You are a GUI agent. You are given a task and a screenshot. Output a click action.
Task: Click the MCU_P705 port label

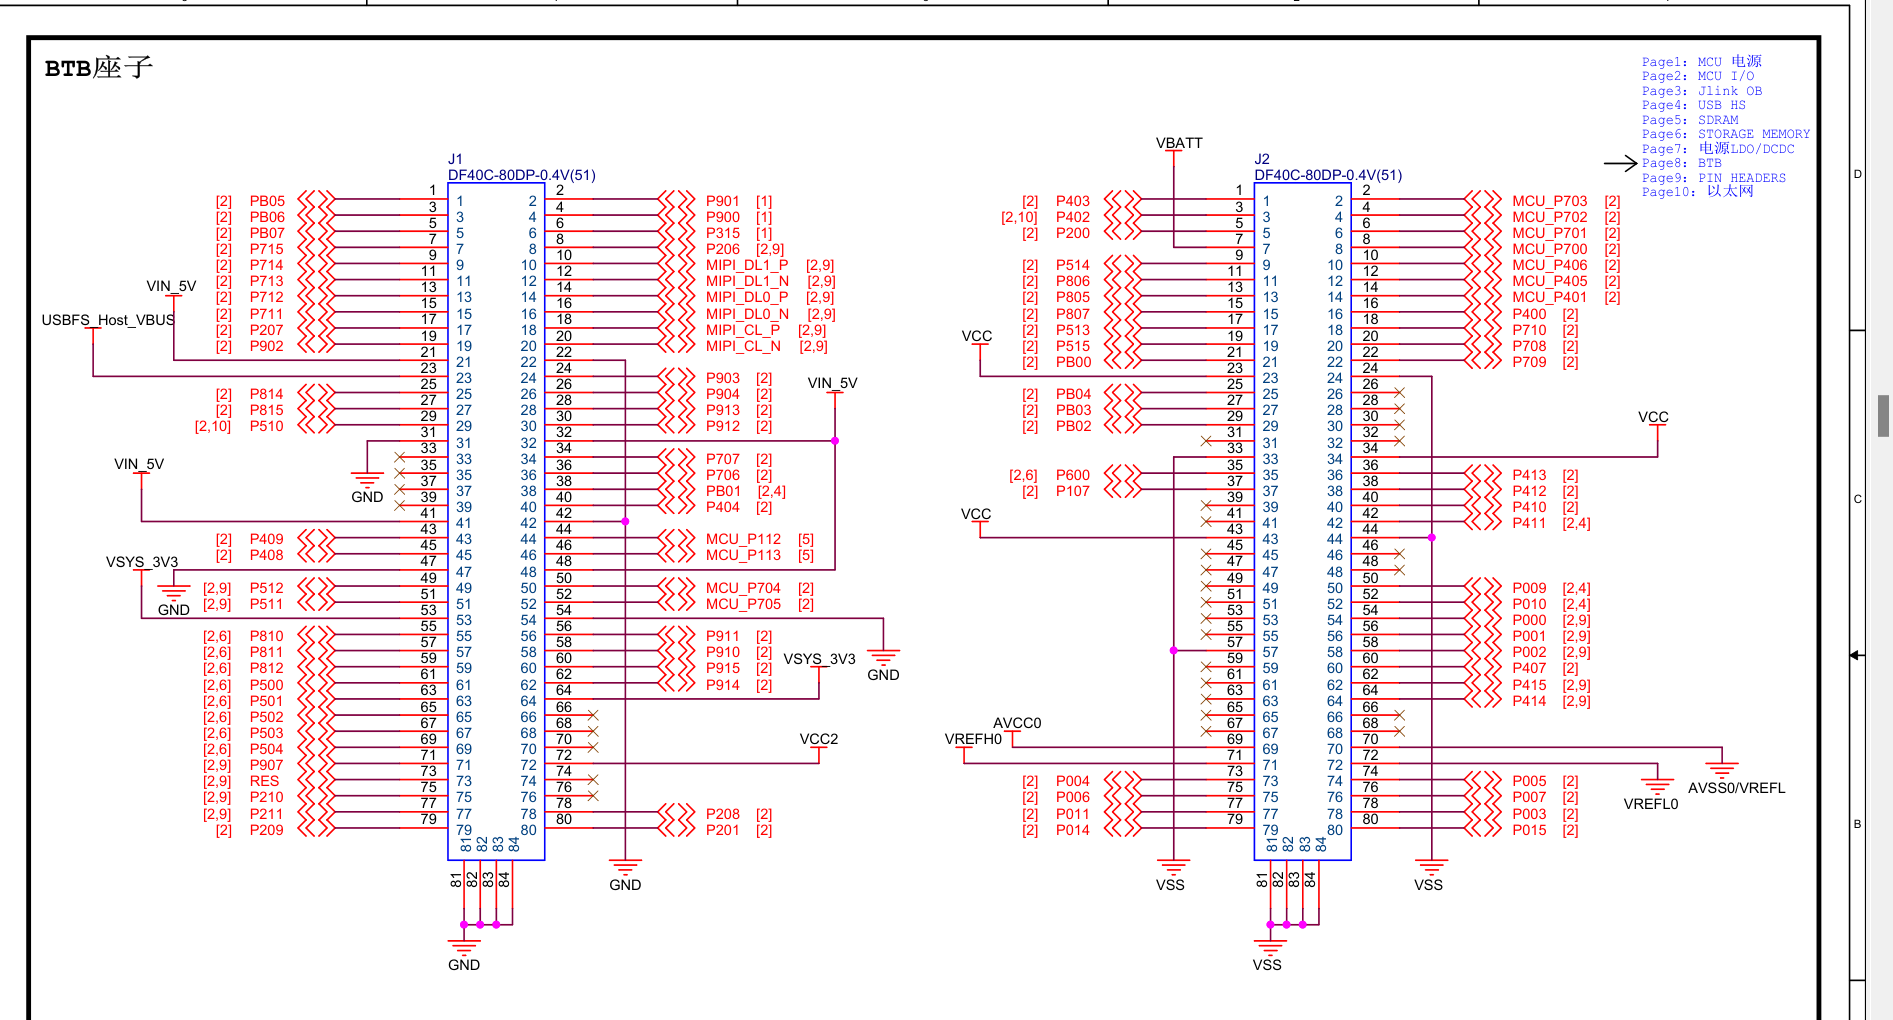click(743, 604)
